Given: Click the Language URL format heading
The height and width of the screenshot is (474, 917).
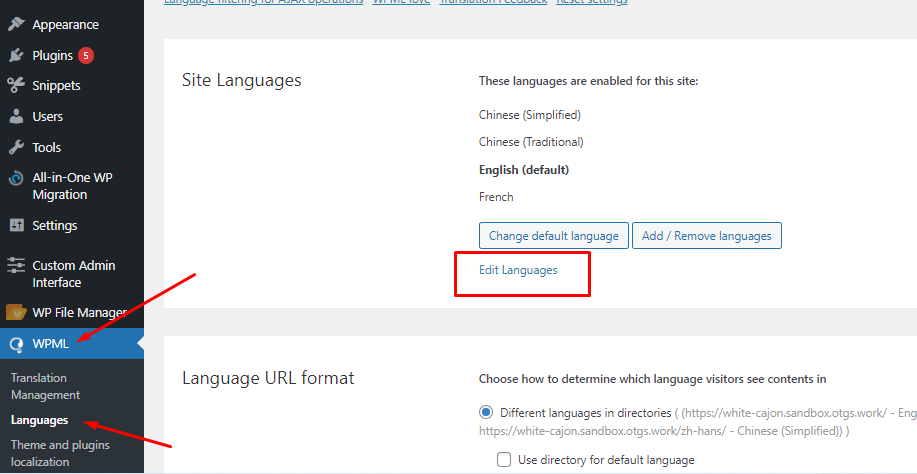Looking at the screenshot, I should 268,378.
